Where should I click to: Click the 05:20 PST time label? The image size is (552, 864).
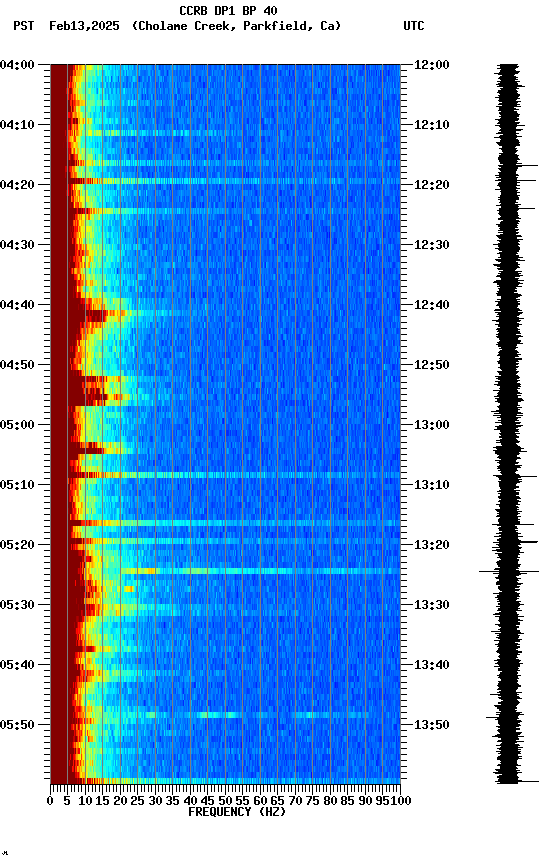point(17,545)
